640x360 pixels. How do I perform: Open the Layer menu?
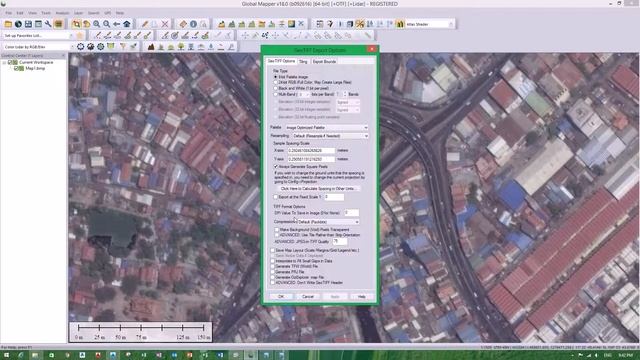click(x=78, y=13)
